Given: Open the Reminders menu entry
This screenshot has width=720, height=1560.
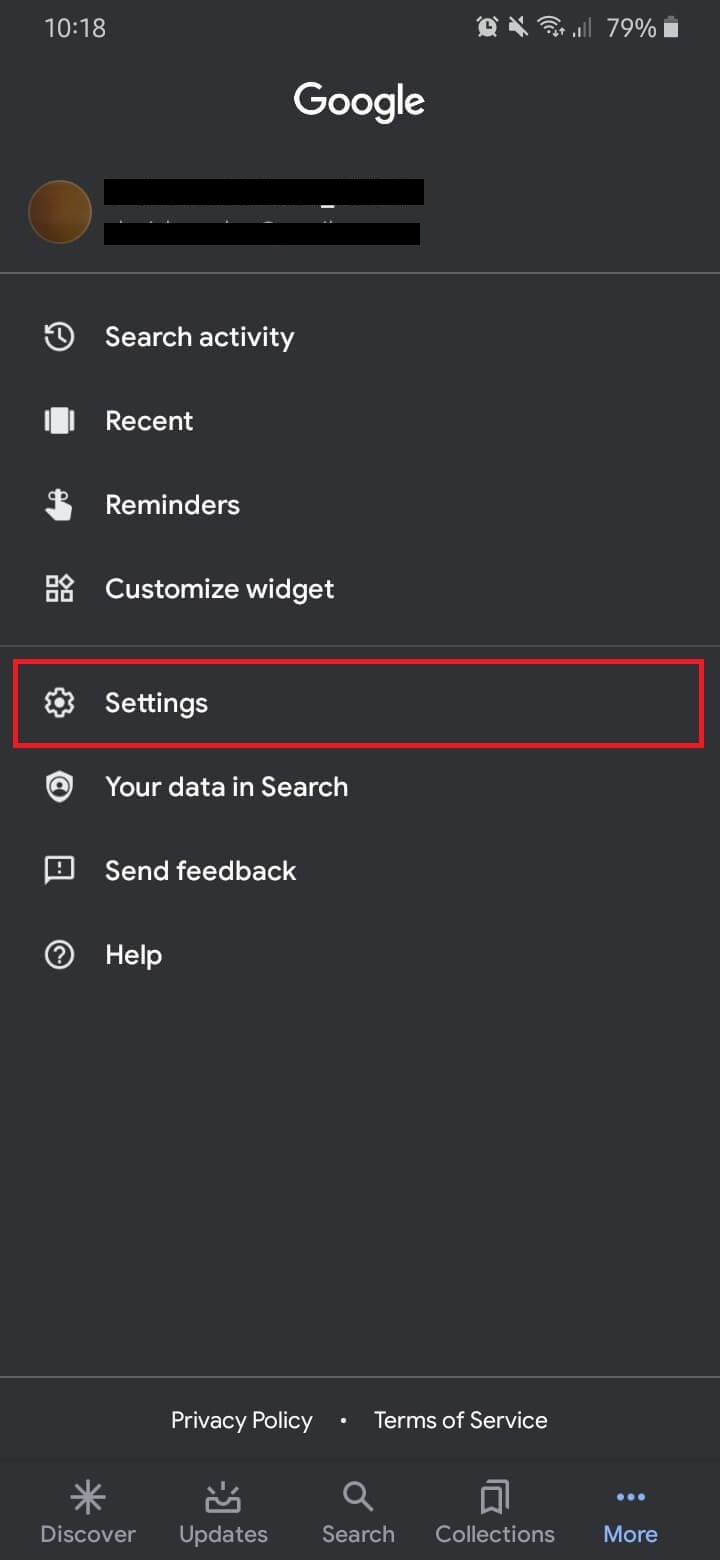Looking at the screenshot, I should click(172, 505).
